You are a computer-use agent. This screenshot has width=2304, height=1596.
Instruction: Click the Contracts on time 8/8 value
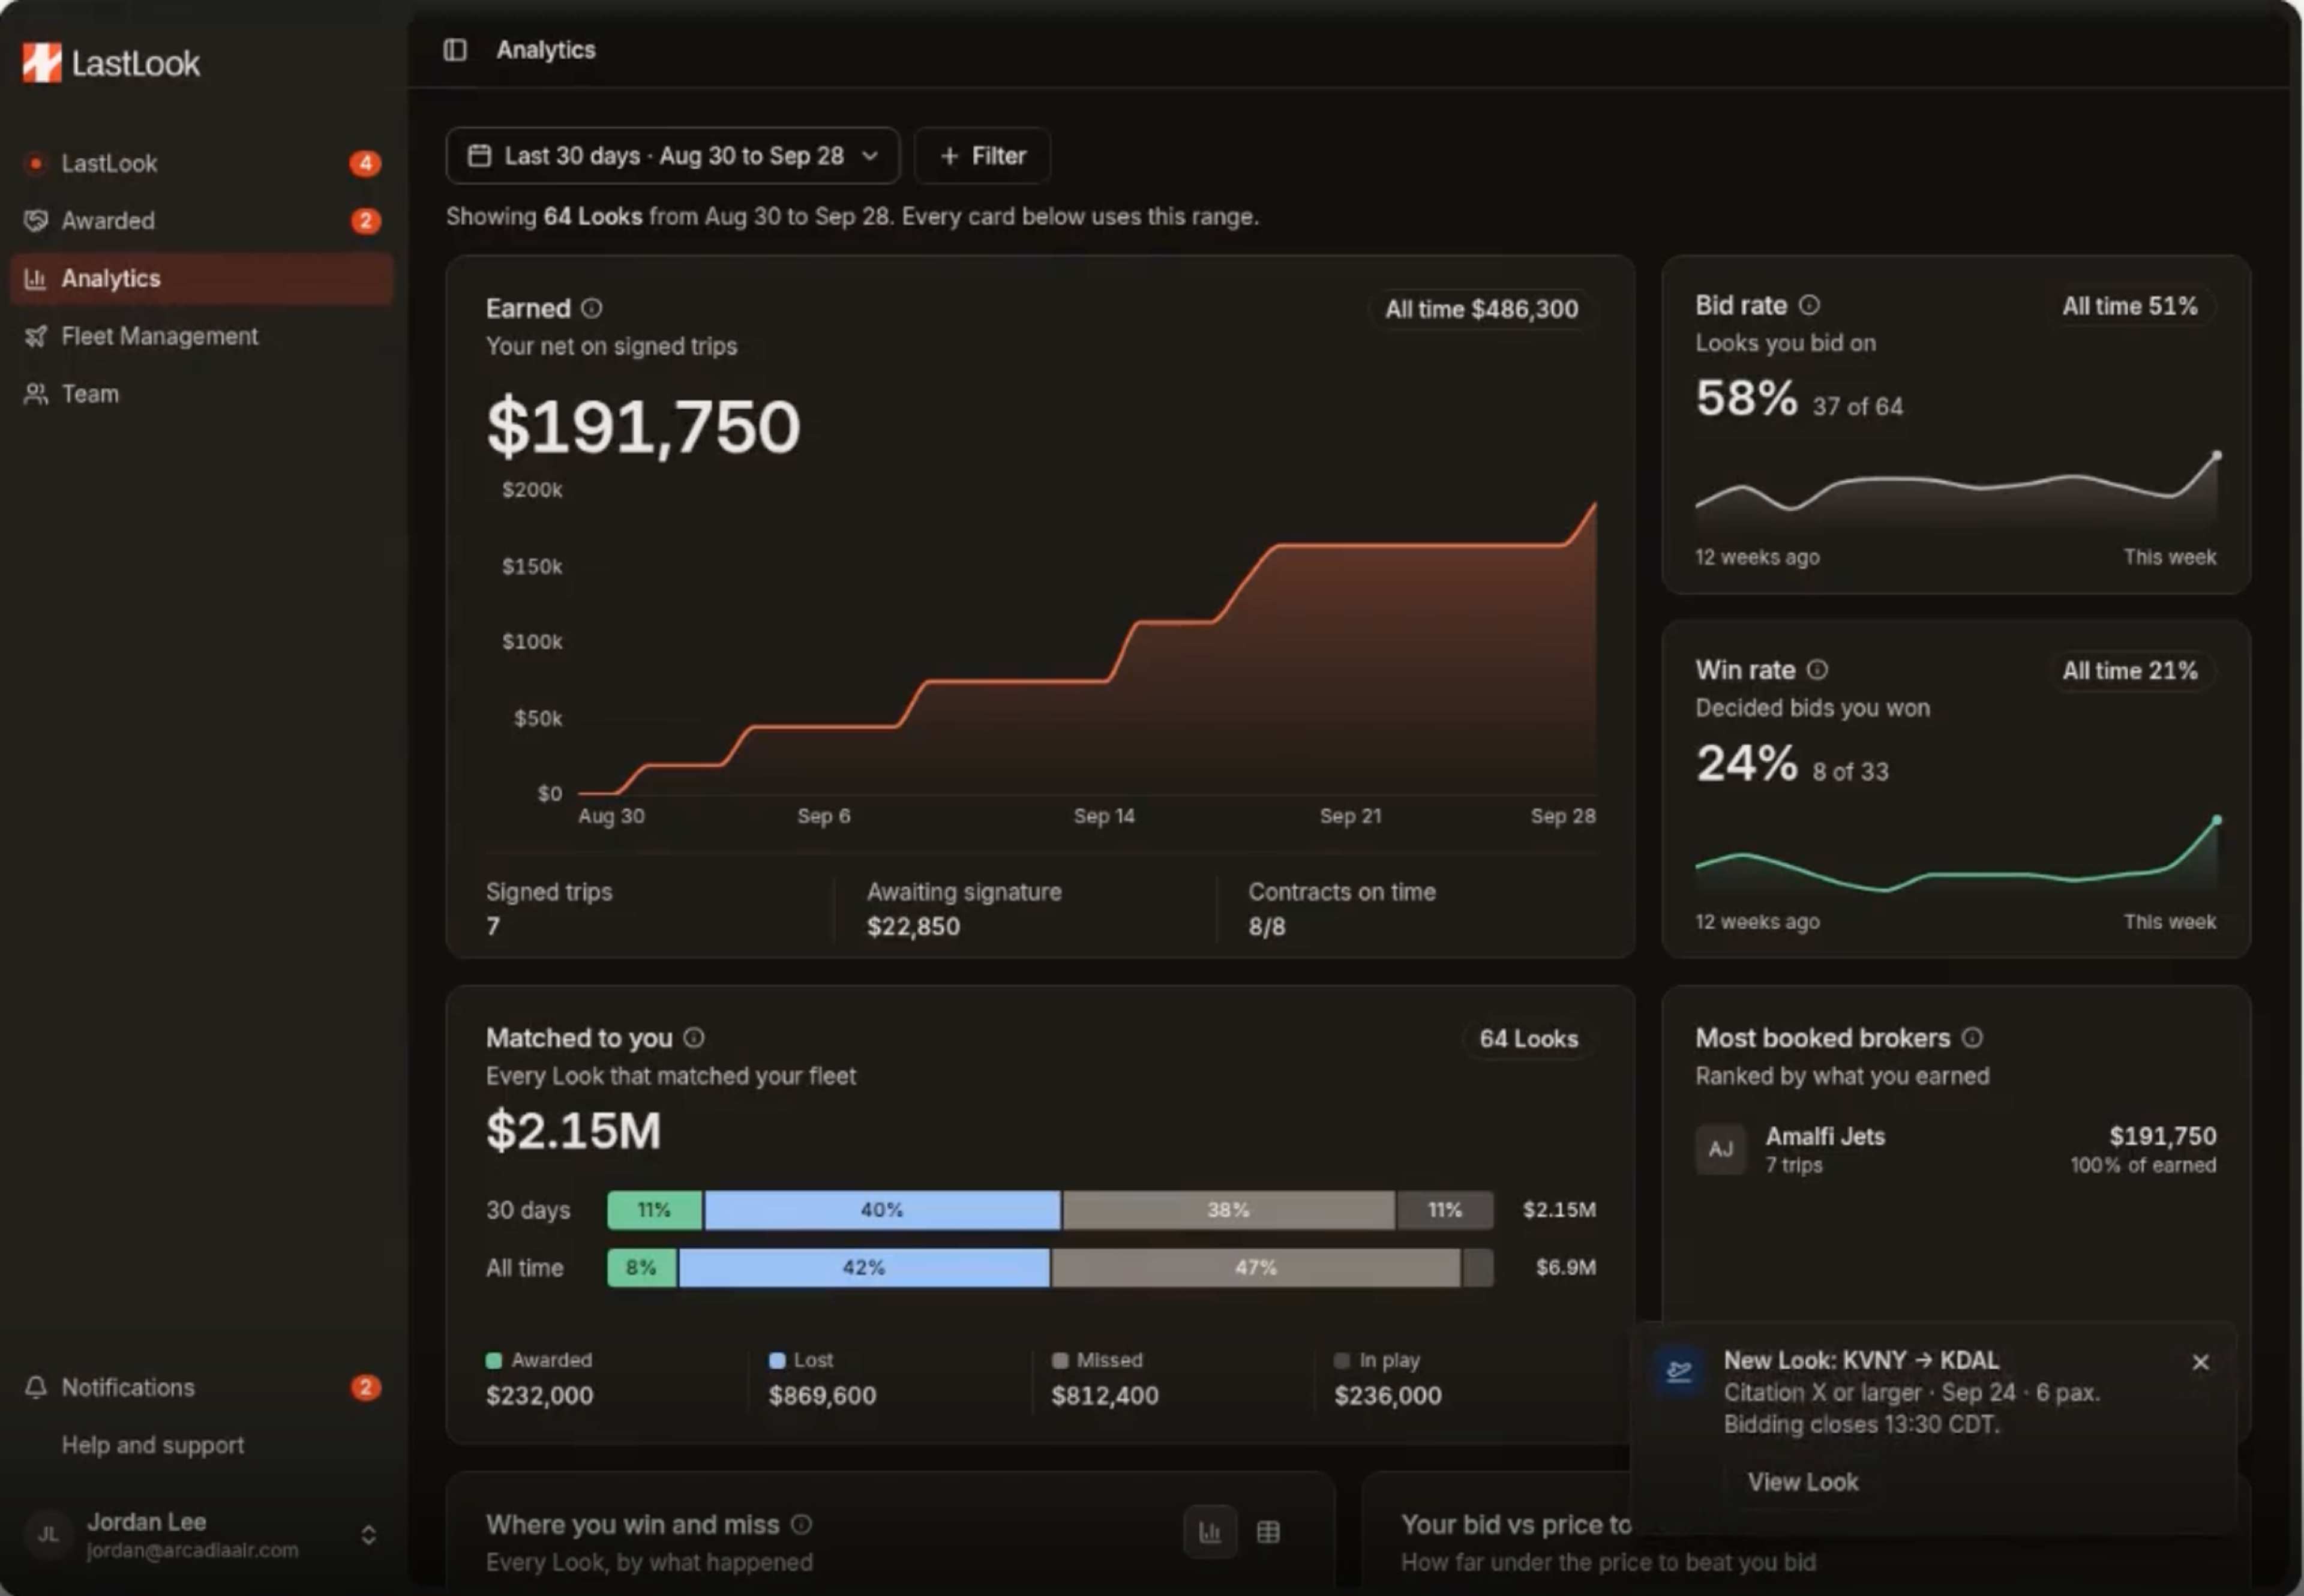1267,927
